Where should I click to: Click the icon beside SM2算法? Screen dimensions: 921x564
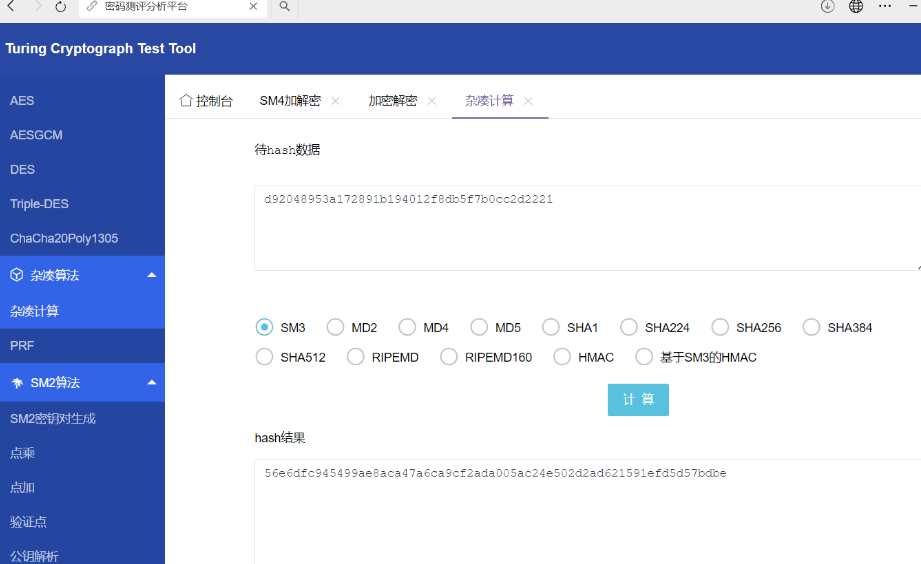coord(17,383)
